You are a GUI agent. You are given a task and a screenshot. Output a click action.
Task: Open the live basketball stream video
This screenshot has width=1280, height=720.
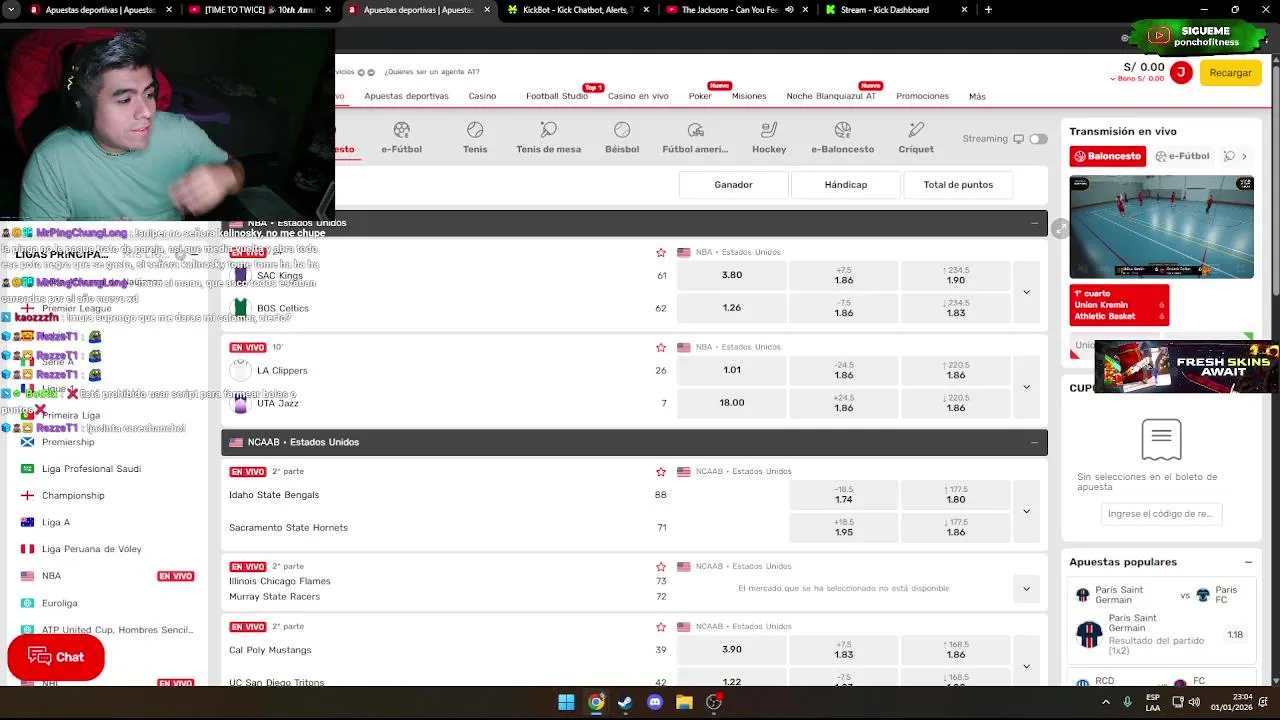click(1161, 227)
